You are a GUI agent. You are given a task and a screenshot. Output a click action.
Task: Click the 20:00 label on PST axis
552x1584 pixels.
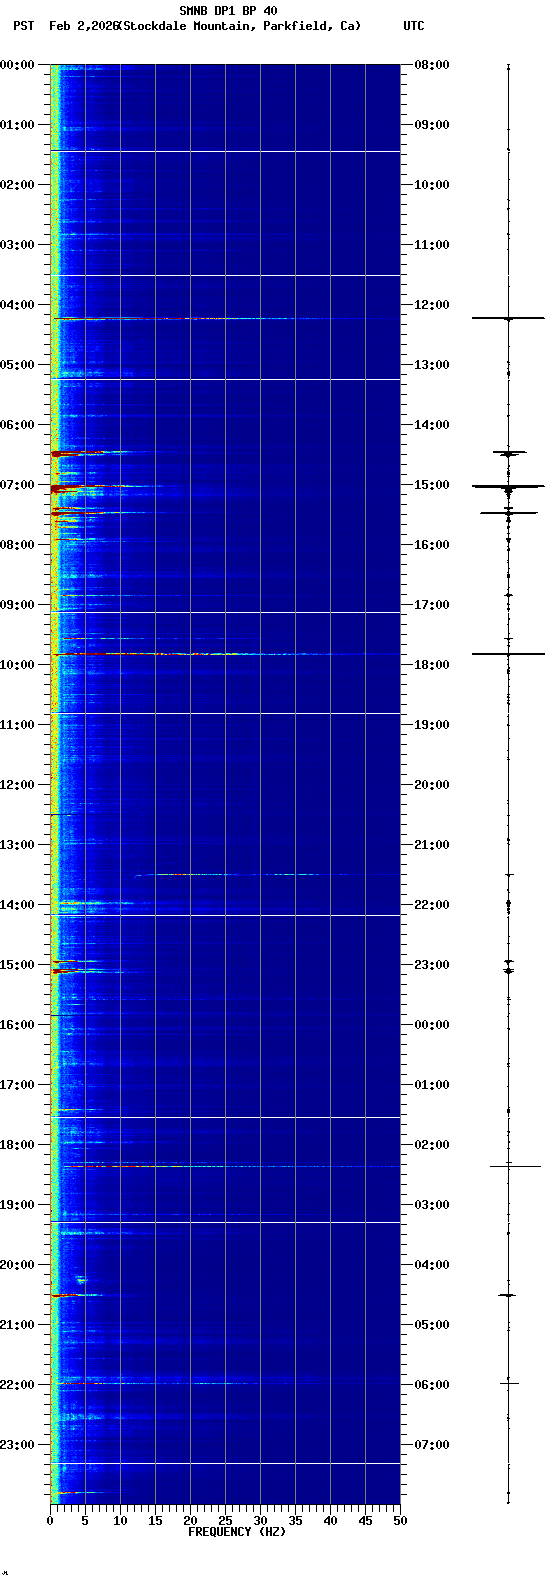pyautogui.click(x=17, y=1265)
